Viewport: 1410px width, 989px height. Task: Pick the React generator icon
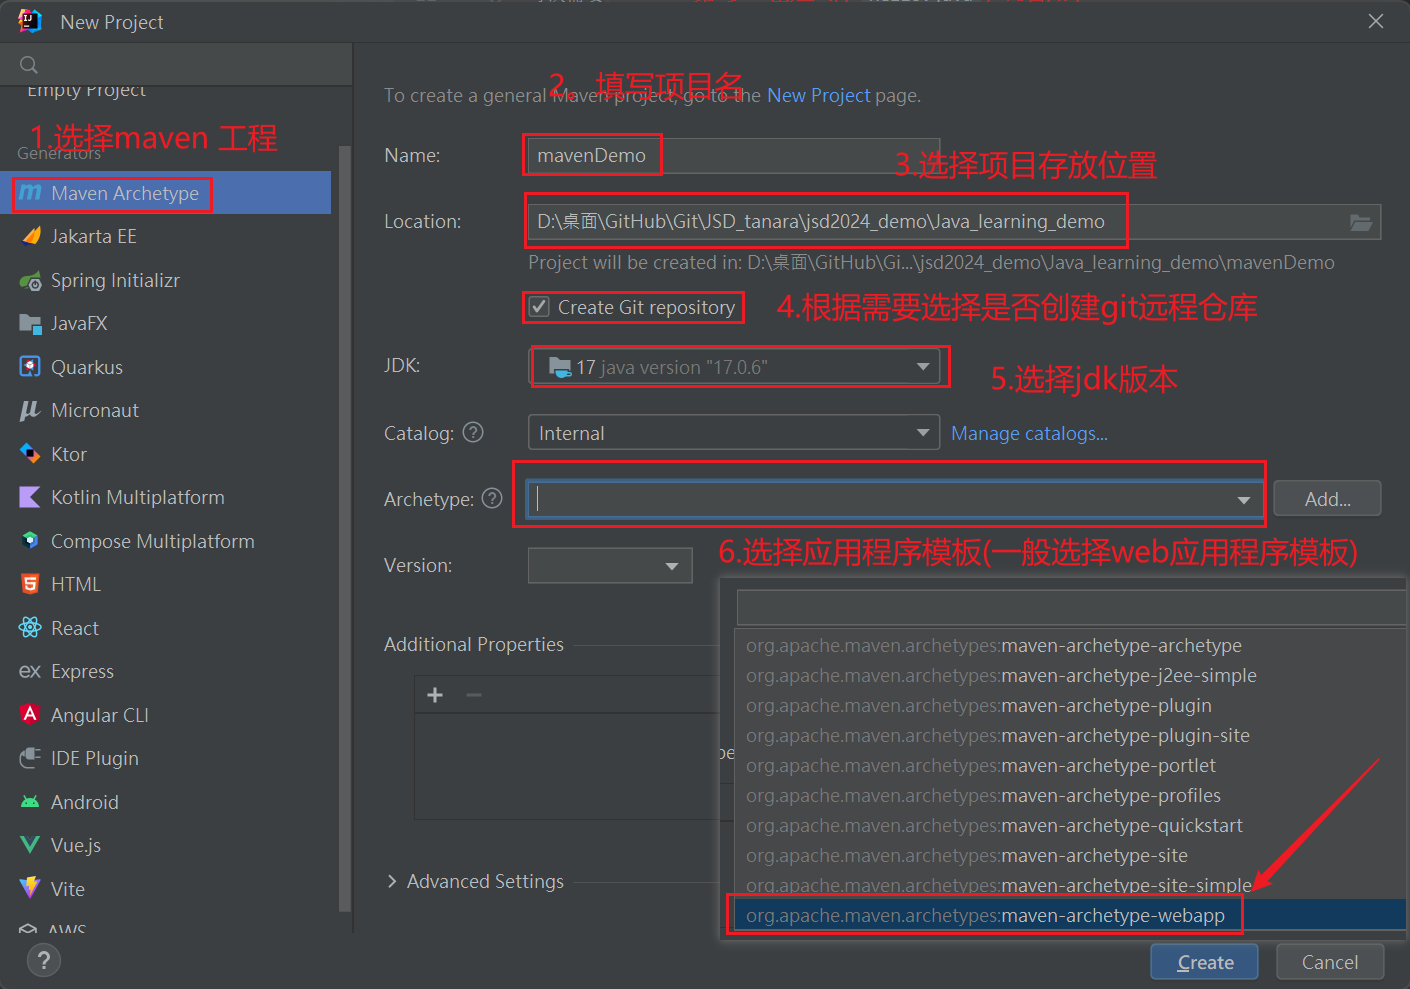[x=31, y=628]
